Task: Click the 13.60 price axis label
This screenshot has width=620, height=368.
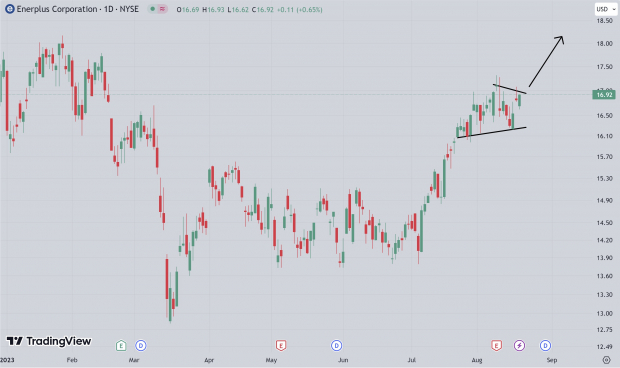Action: coord(604,276)
